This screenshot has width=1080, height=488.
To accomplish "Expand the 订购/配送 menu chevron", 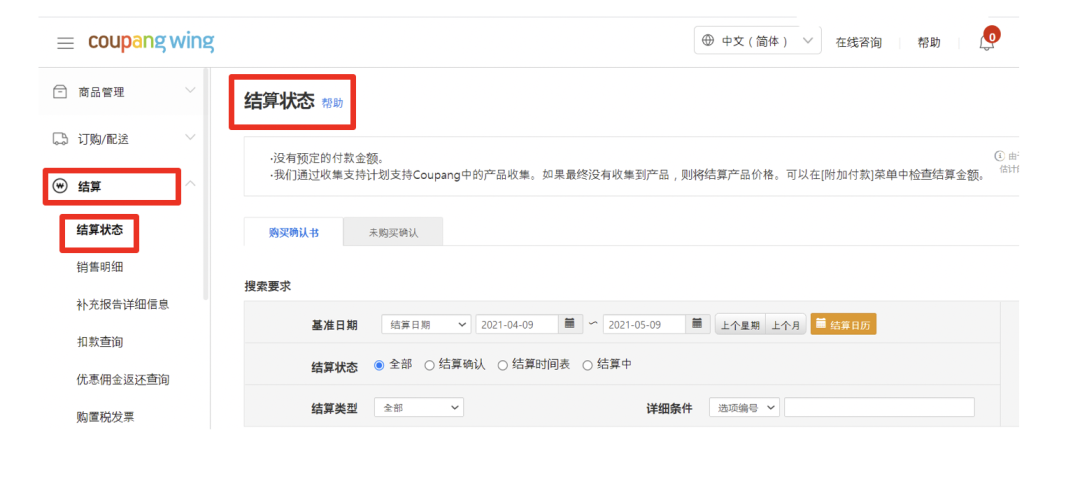I will [x=190, y=138].
